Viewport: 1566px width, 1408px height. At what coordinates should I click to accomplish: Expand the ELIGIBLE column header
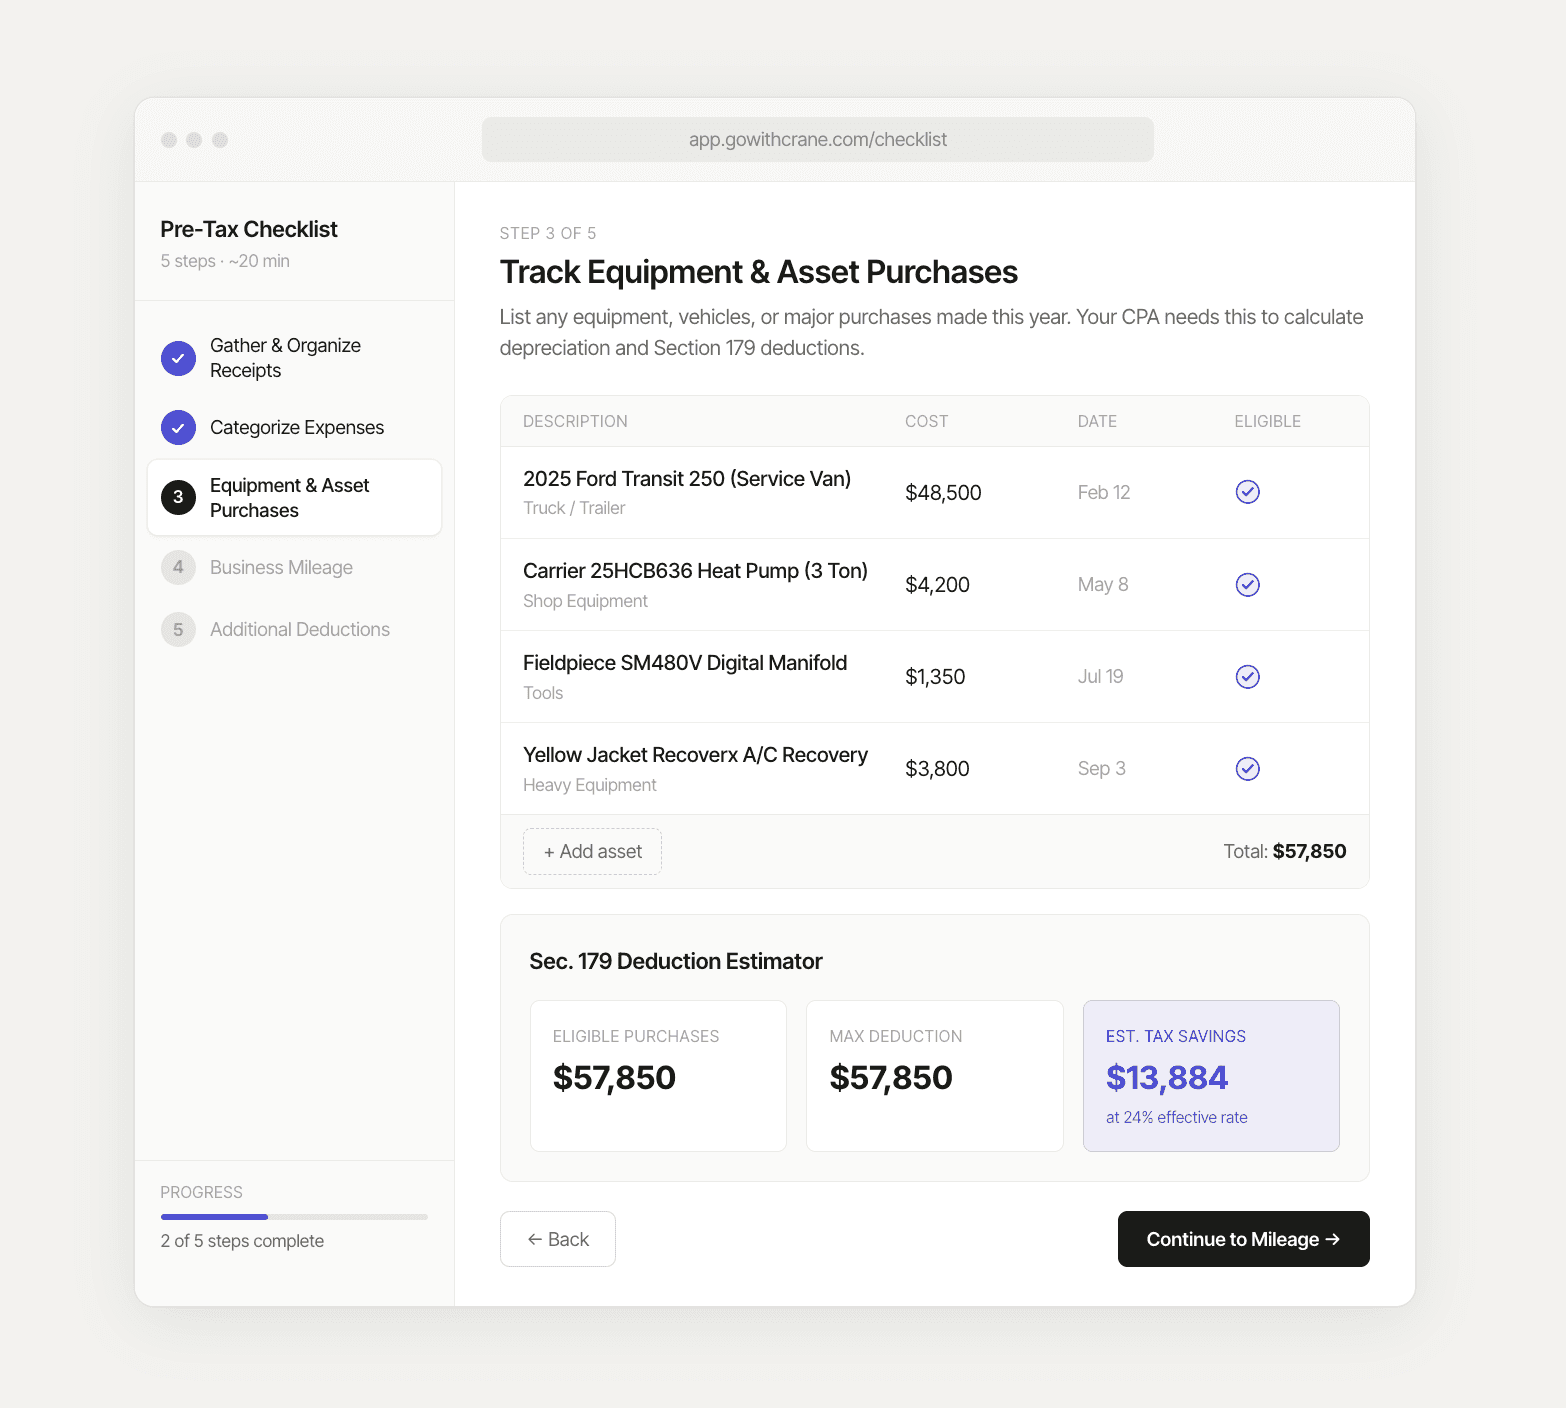point(1267,421)
